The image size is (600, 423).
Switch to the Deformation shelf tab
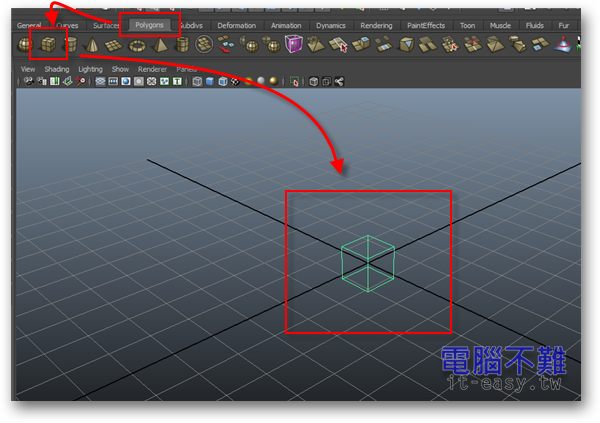236,25
